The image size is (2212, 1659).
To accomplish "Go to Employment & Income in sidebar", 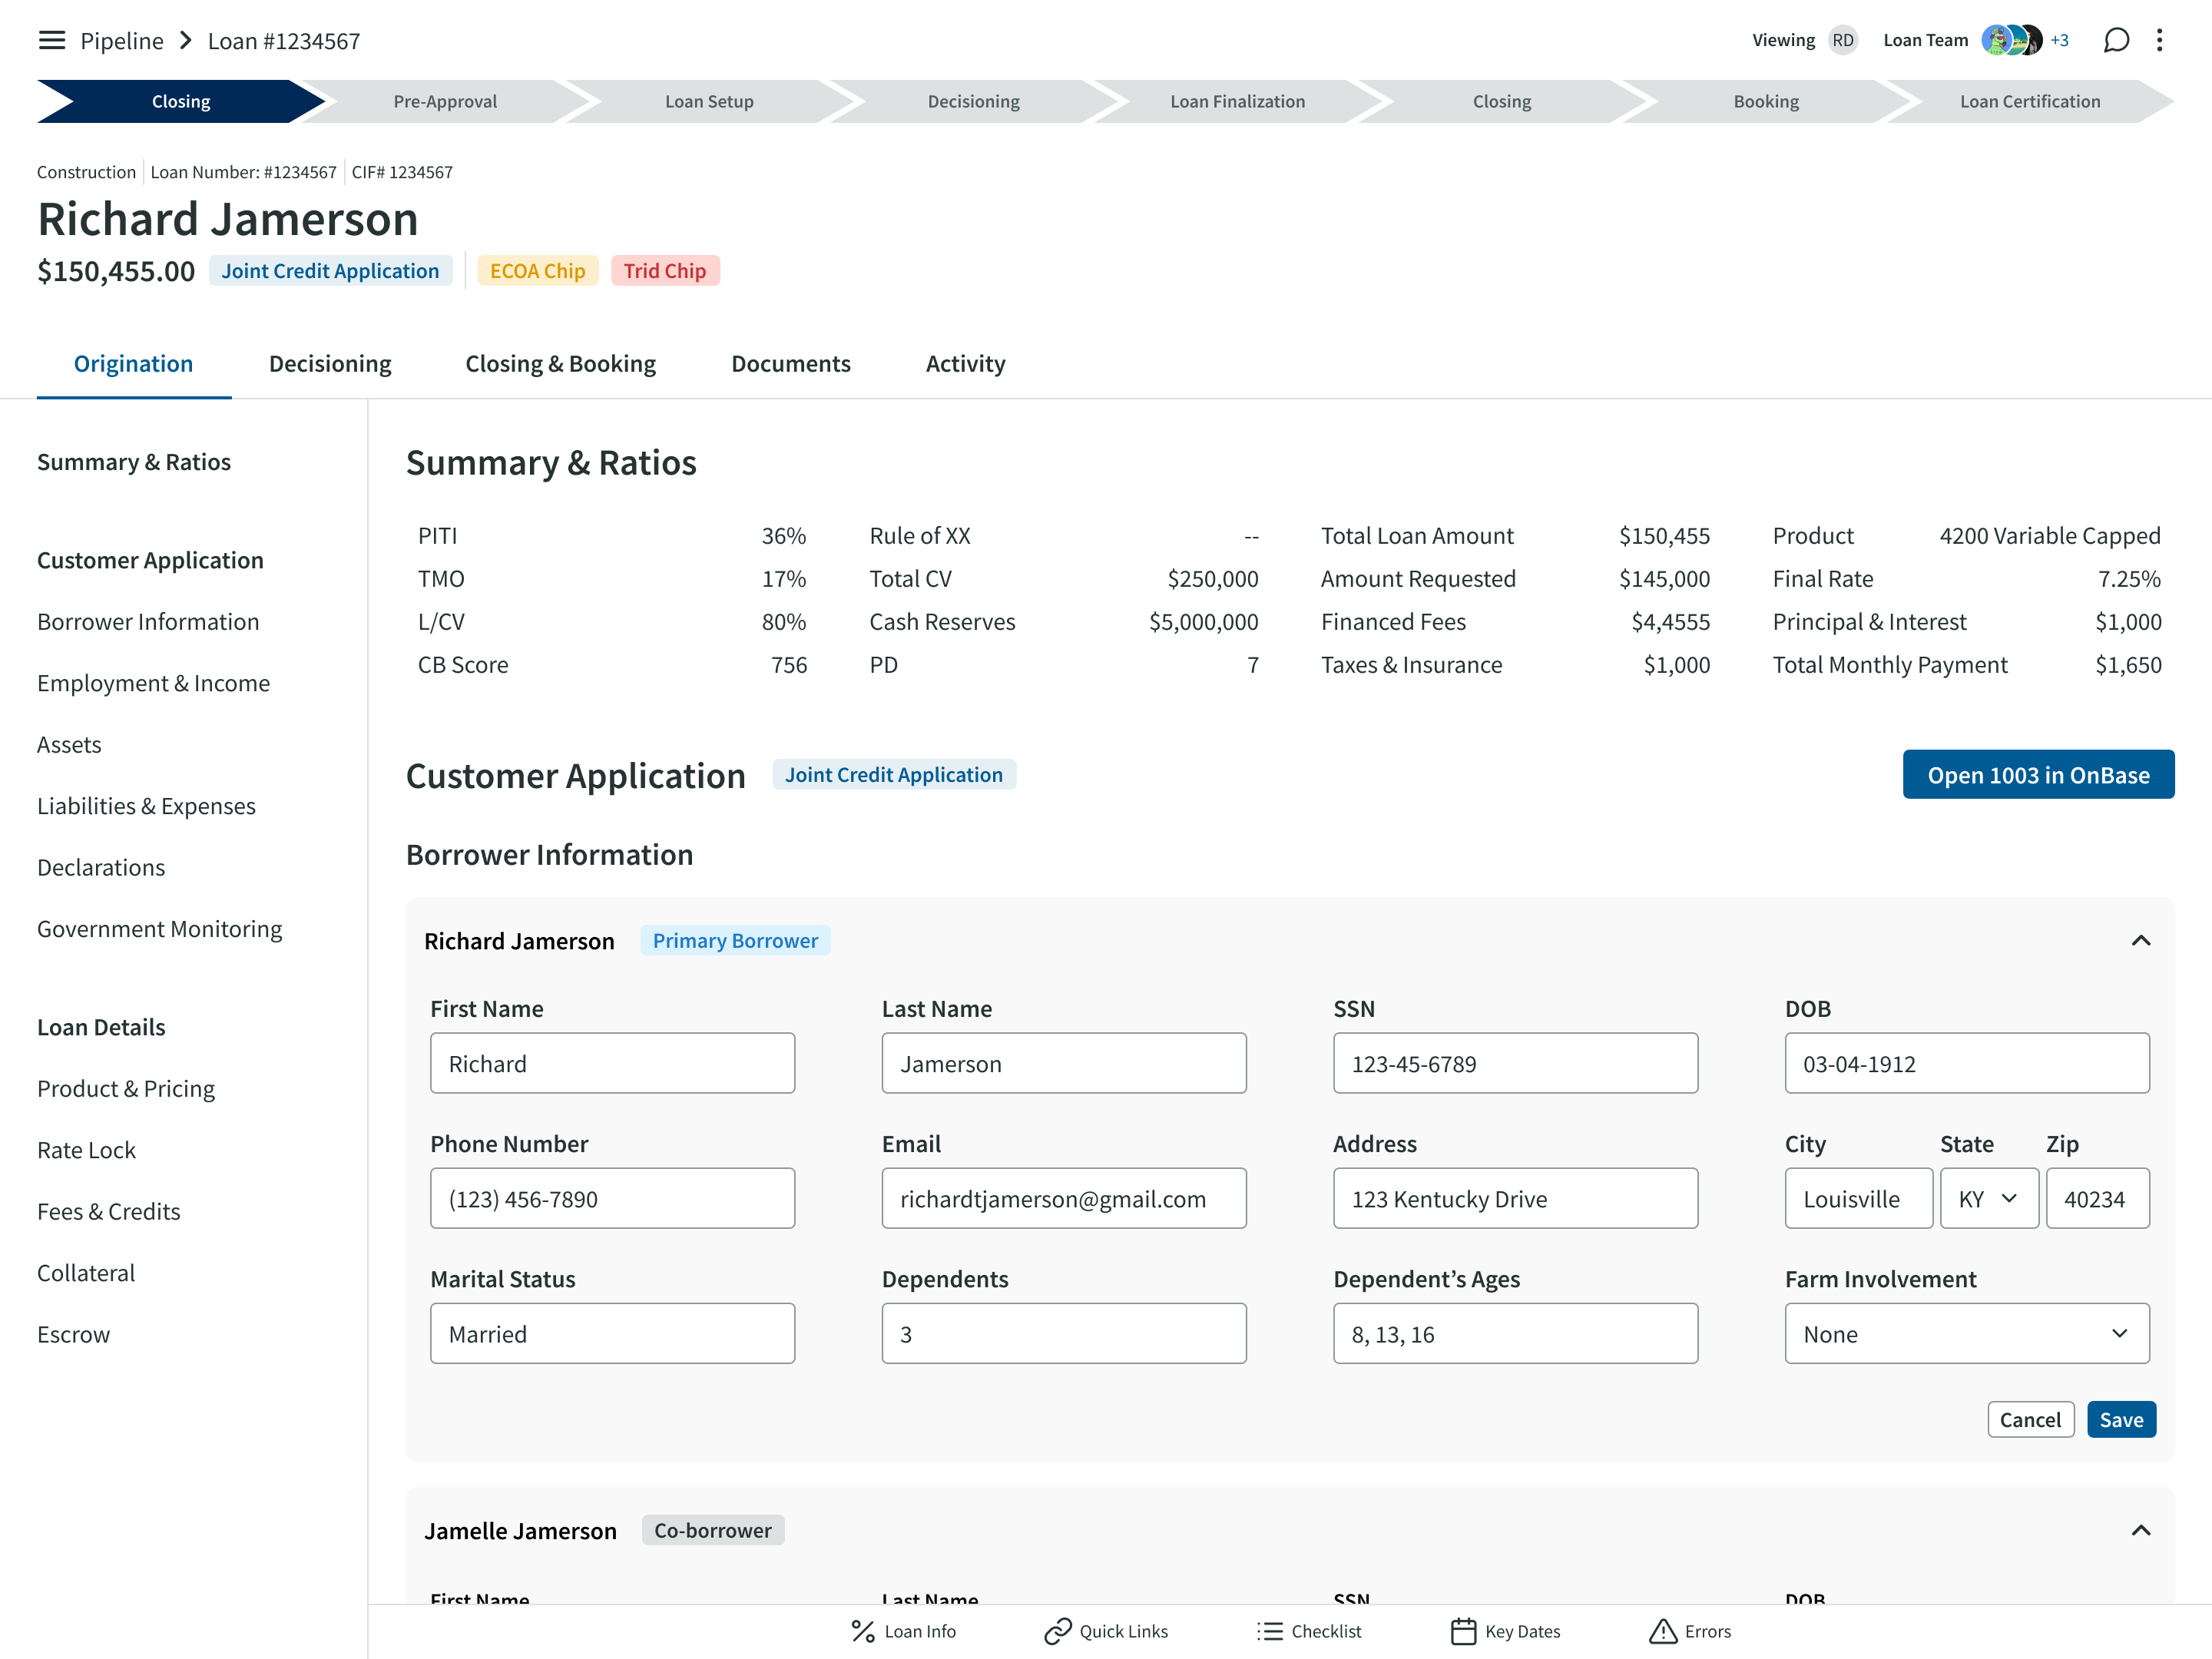I will pyautogui.click(x=153, y=683).
